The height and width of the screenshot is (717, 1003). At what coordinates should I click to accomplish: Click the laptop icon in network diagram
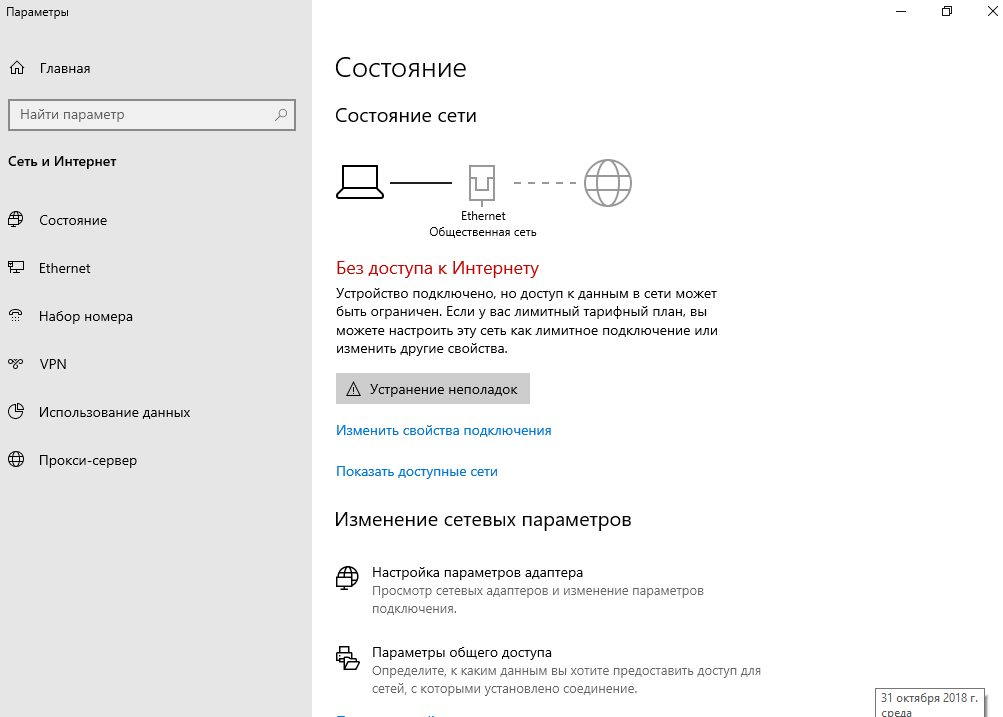[x=360, y=182]
